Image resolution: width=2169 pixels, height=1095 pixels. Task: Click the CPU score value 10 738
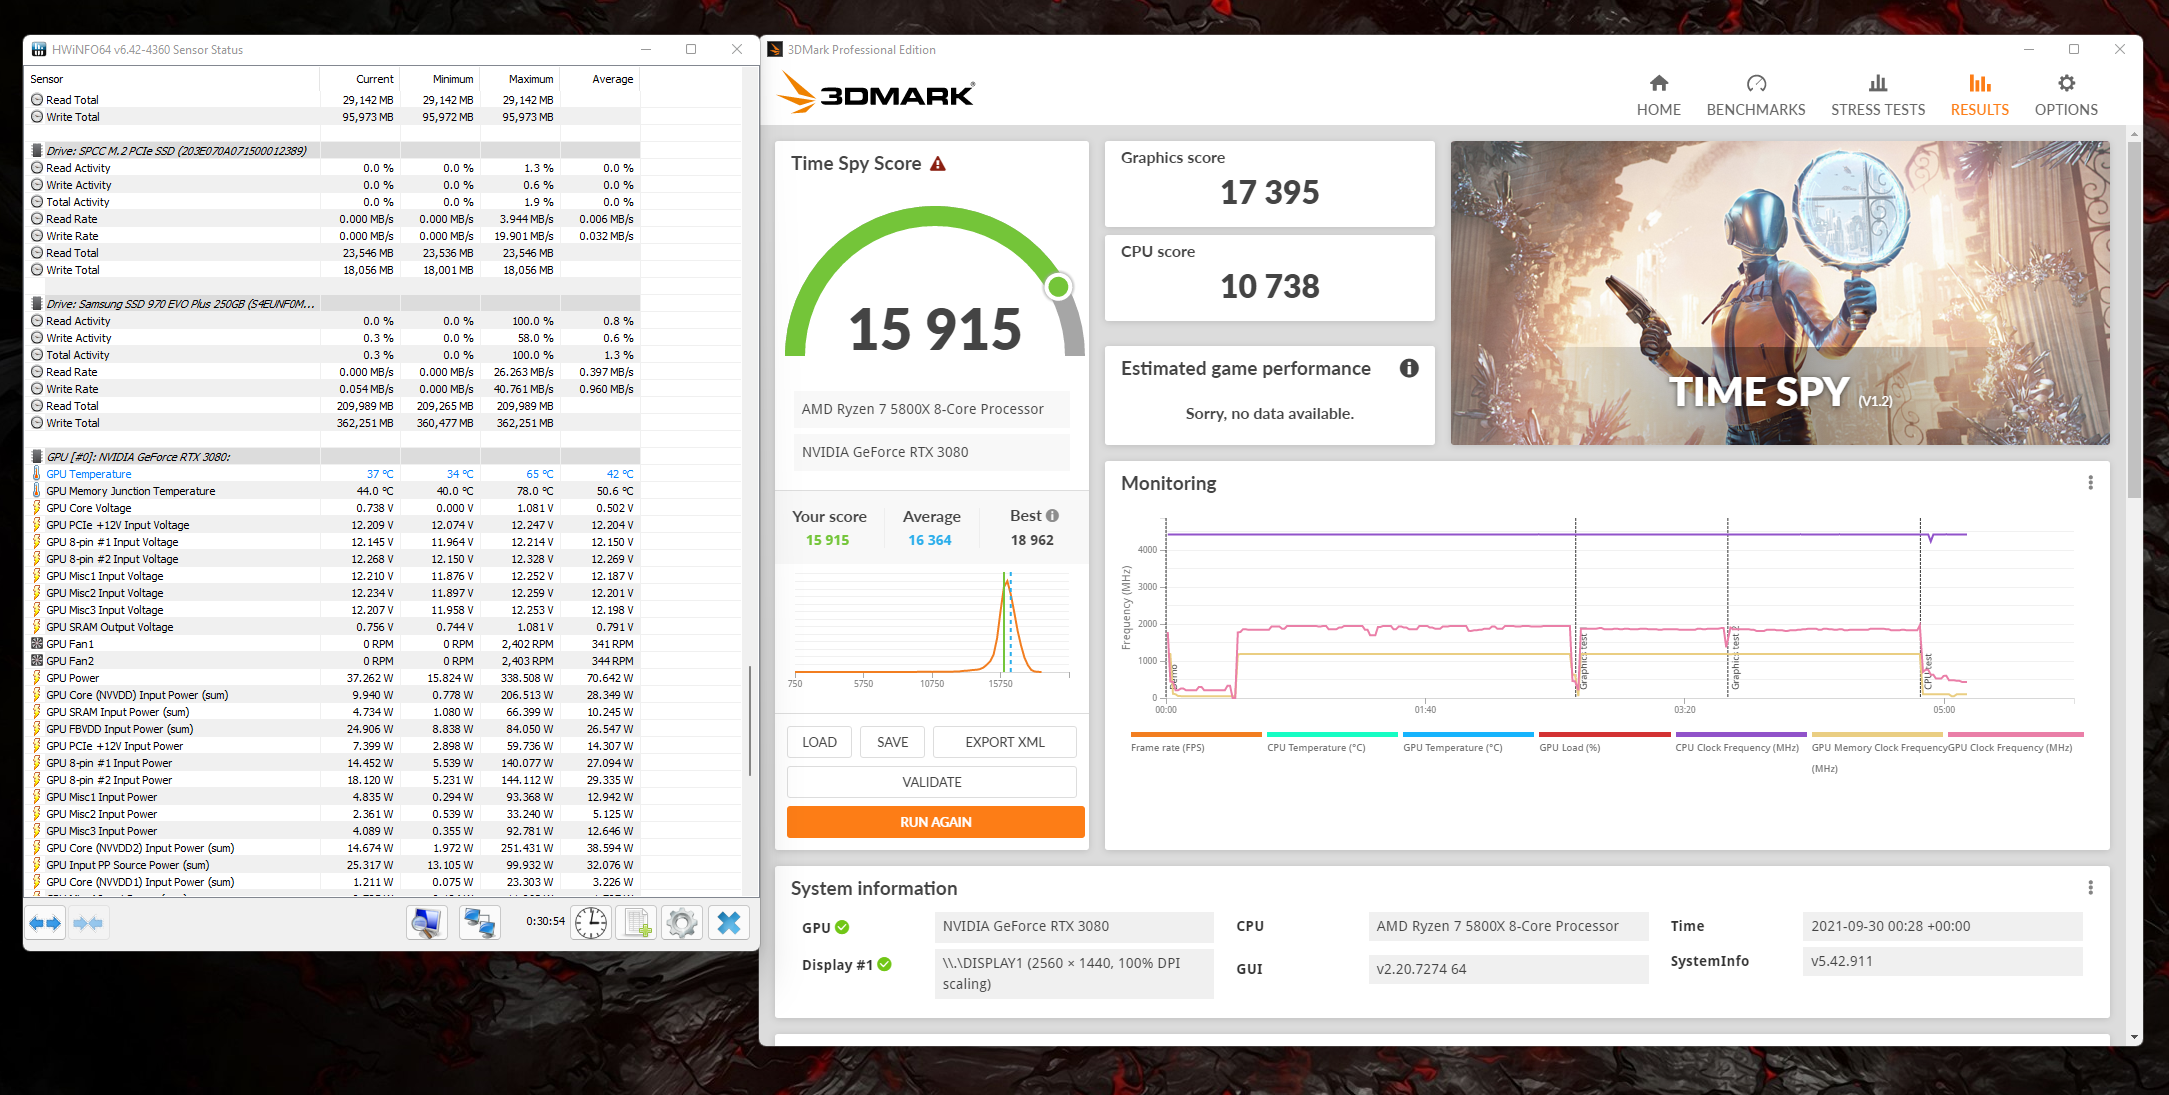(1270, 286)
